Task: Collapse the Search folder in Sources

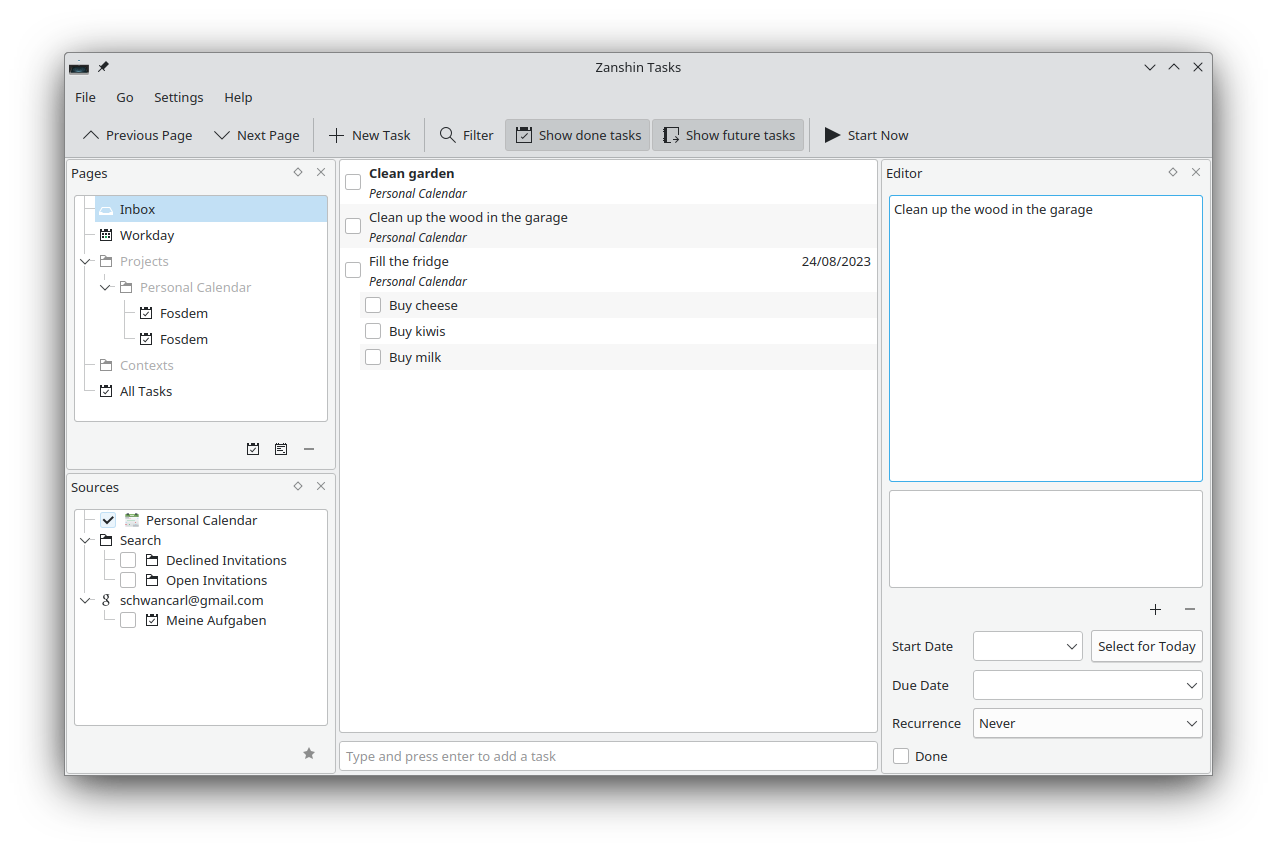Action: (87, 540)
